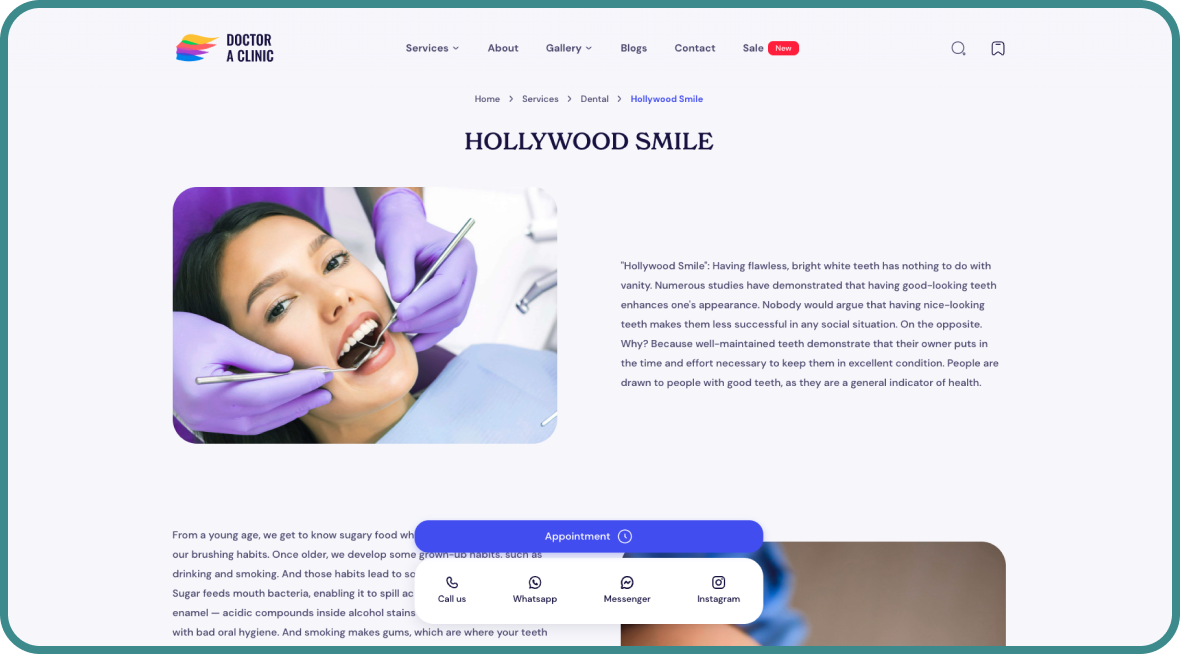The height and width of the screenshot is (654, 1180).
Task: Open the search magnifier icon
Action: [x=958, y=48]
